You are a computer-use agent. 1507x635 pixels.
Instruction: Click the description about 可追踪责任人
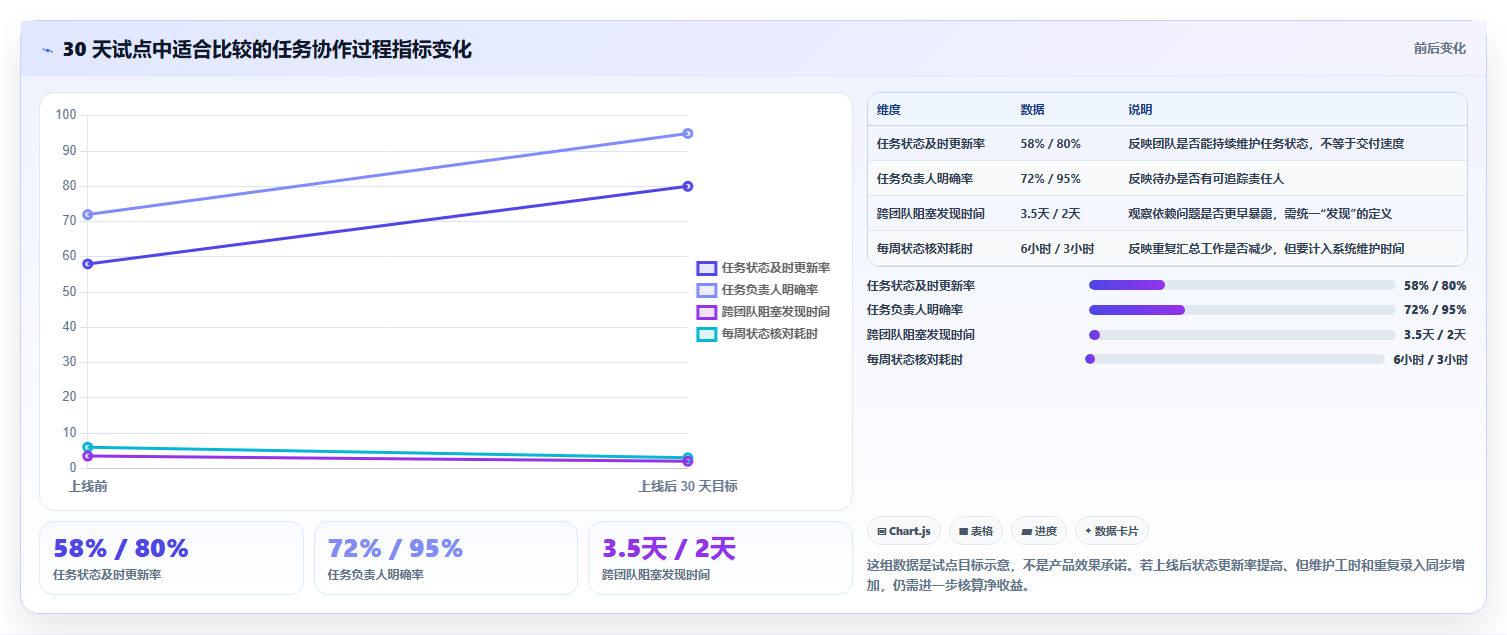click(1206, 179)
